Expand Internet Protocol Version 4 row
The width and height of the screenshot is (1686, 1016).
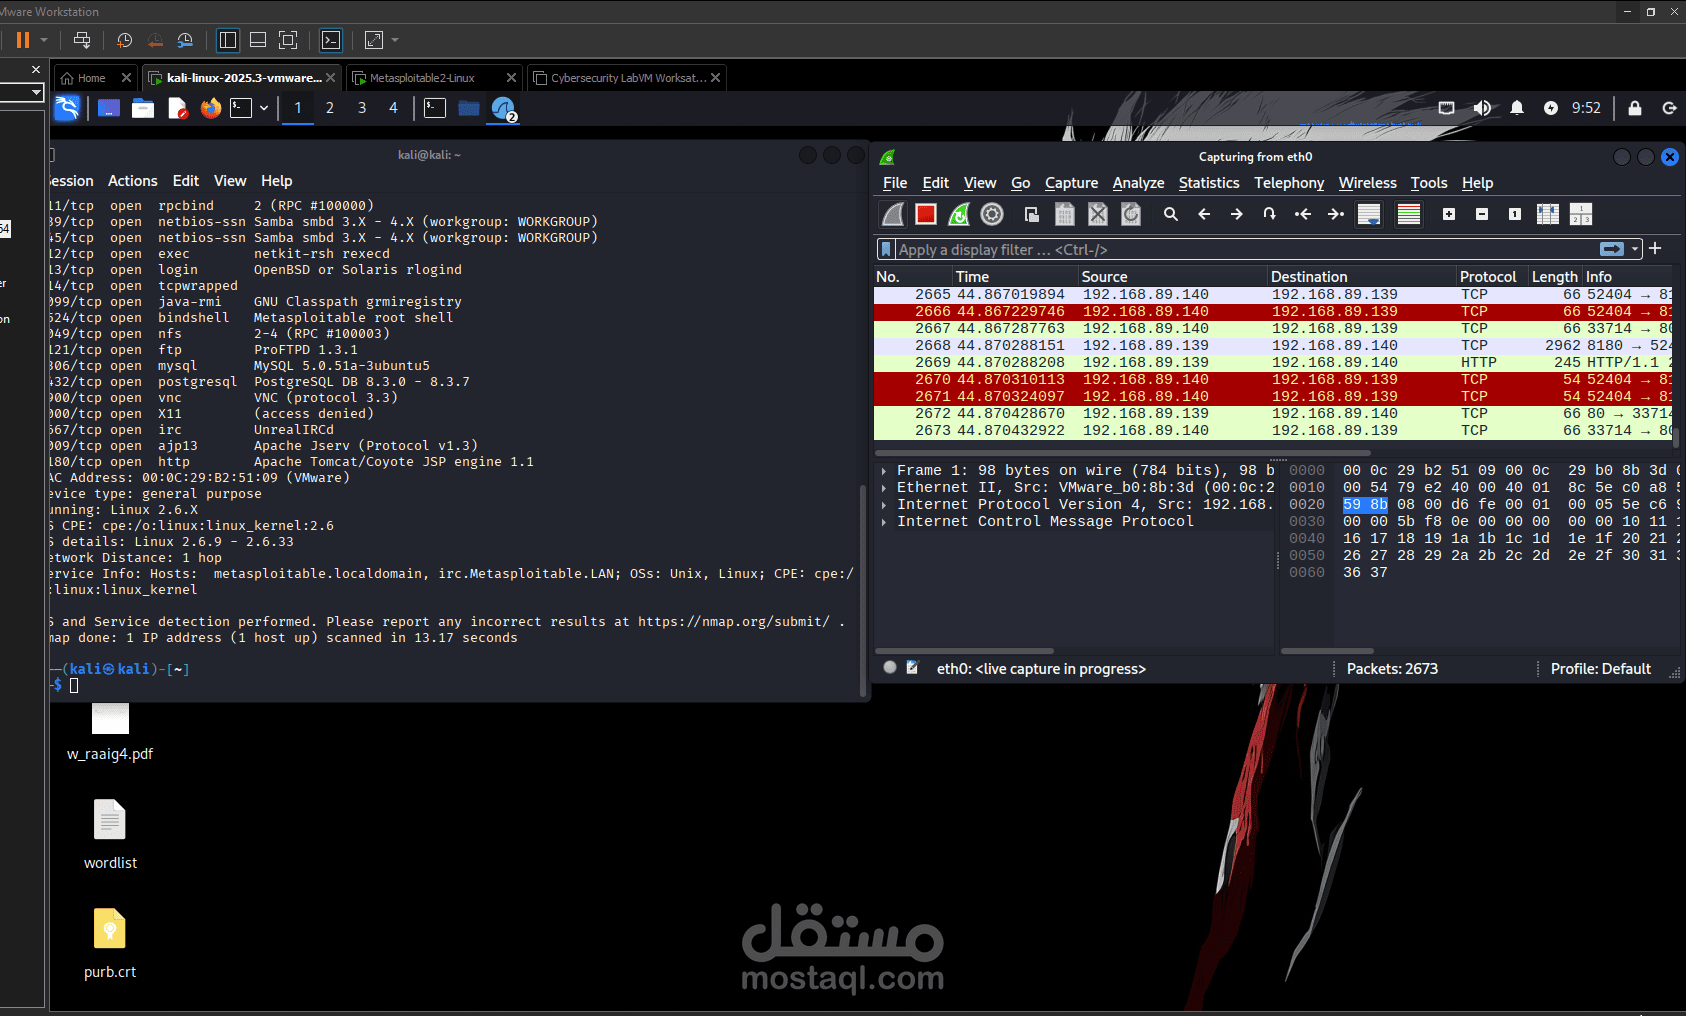884,505
